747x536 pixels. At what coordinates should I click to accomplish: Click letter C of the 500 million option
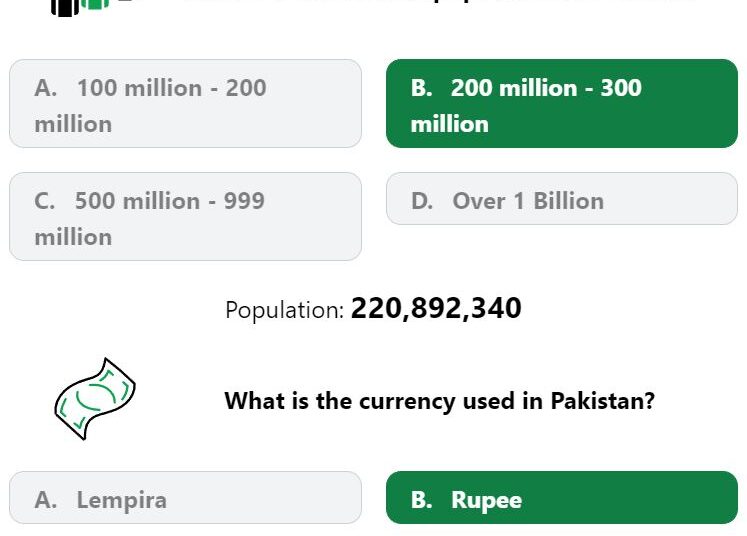(45, 201)
